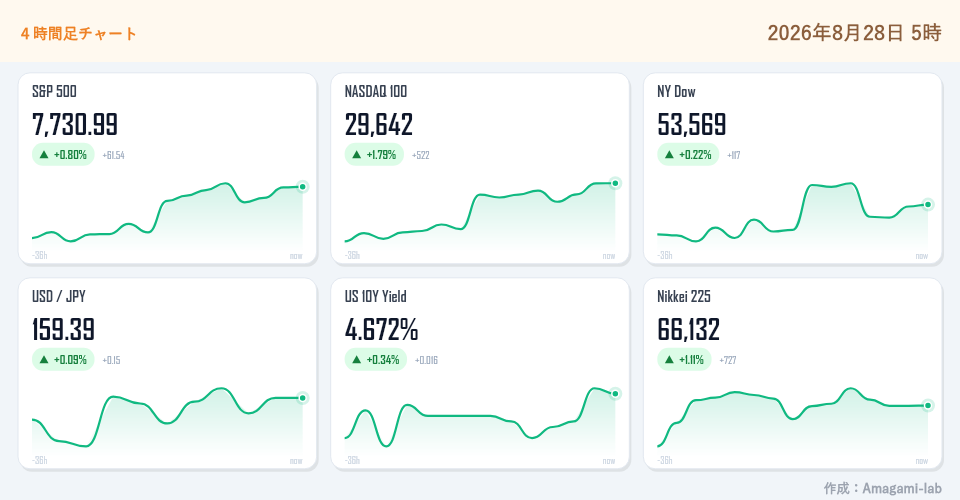960x500 pixels.
Task: Click the -36h axis label on Nikkei 225
Action: click(665, 460)
